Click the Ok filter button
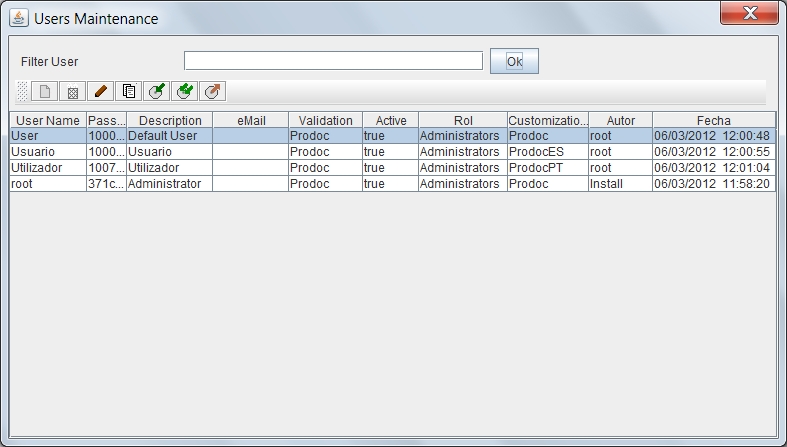This screenshot has height=447, width=787. click(514, 61)
